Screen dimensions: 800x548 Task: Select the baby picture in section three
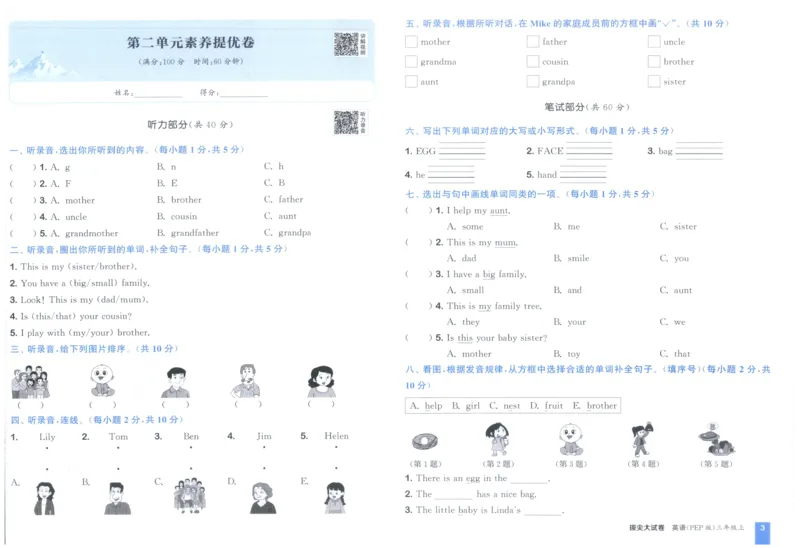coord(102,381)
